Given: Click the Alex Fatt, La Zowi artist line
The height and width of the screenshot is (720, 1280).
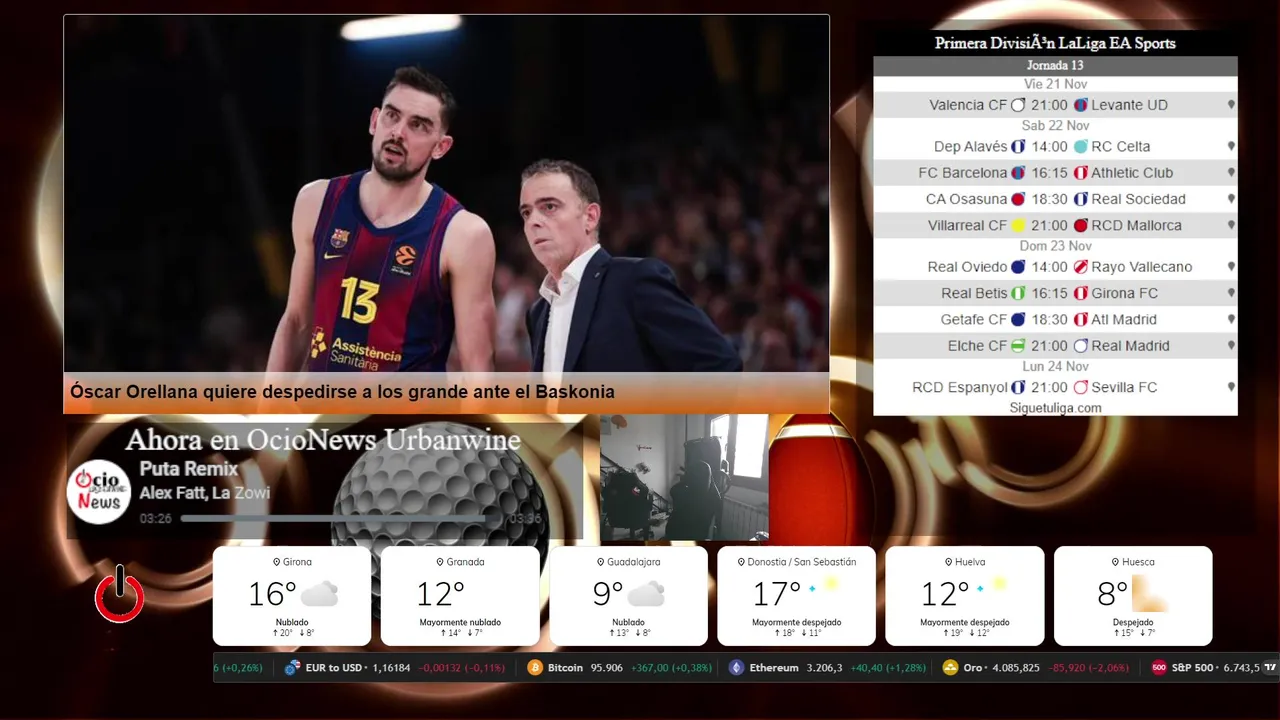Looking at the screenshot, I should coord(204,493).
